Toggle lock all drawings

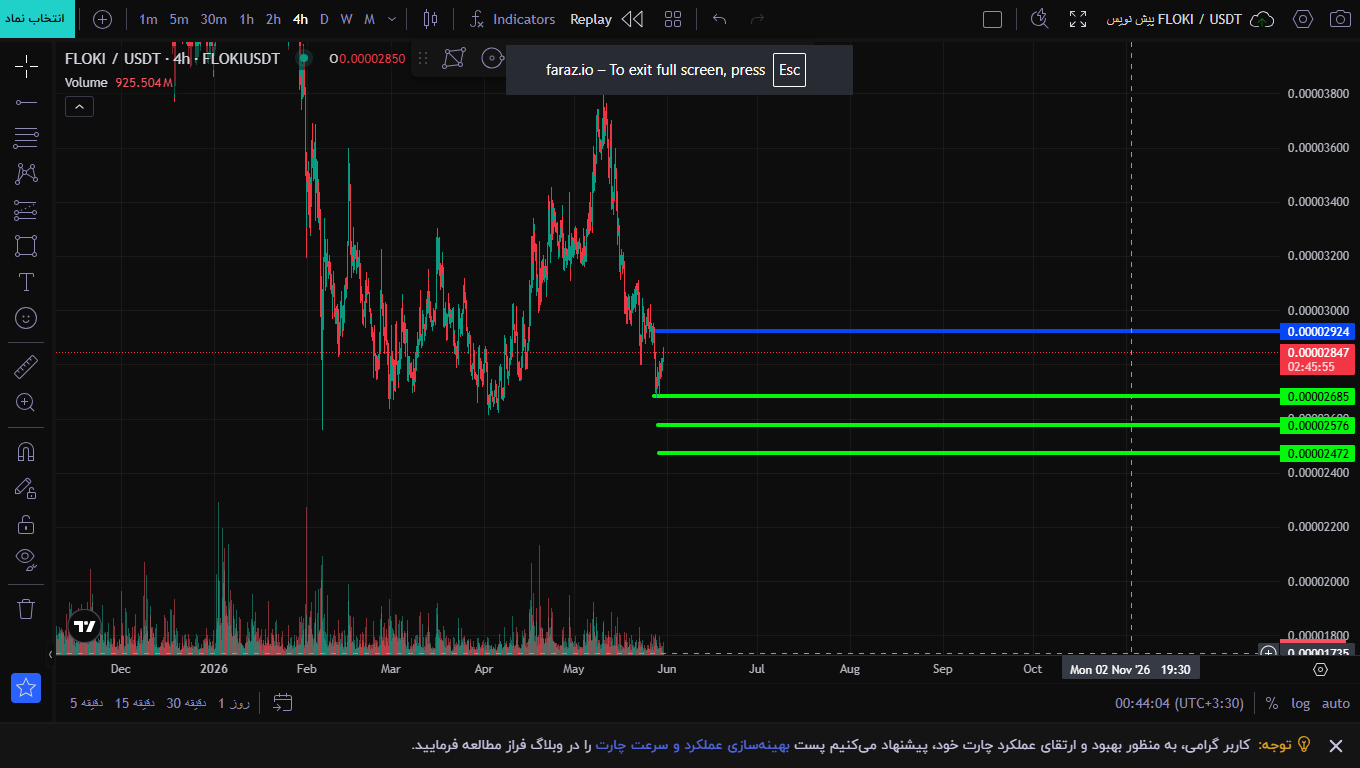click(26, 524)
